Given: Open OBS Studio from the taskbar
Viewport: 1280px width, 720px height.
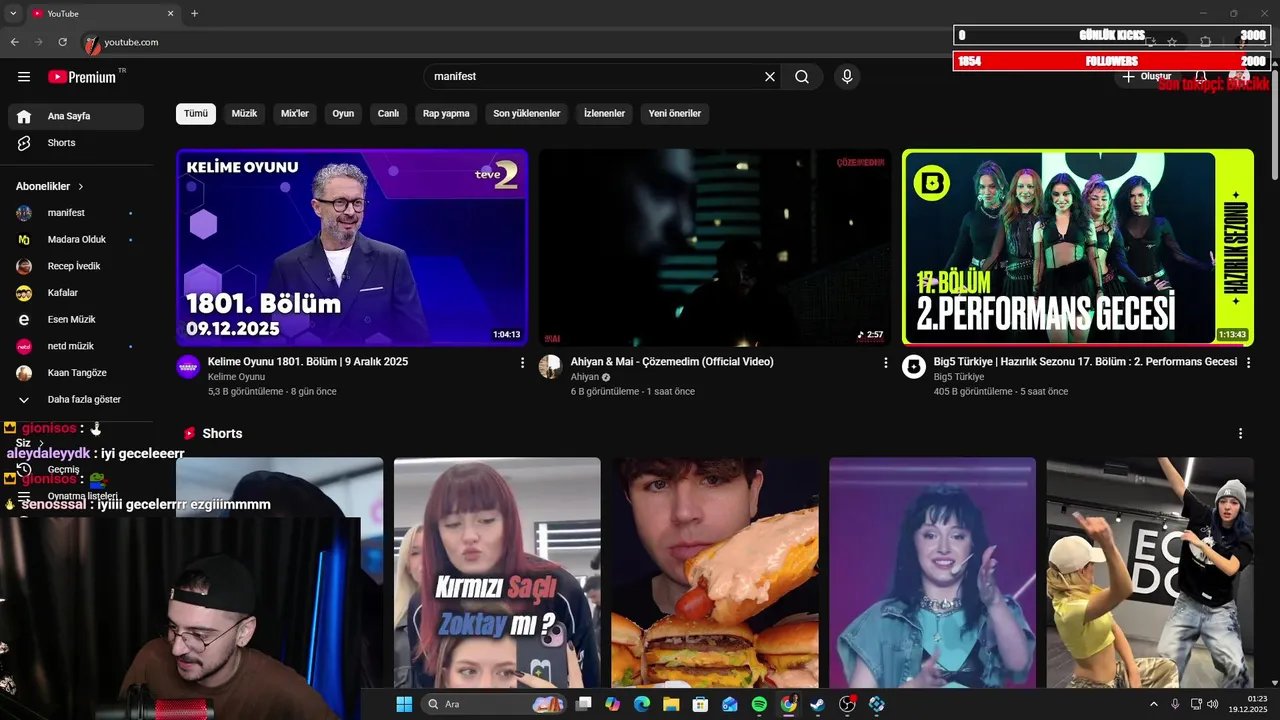Looking at the screenshot, I should pyautogui.click(x=847, y=704).
